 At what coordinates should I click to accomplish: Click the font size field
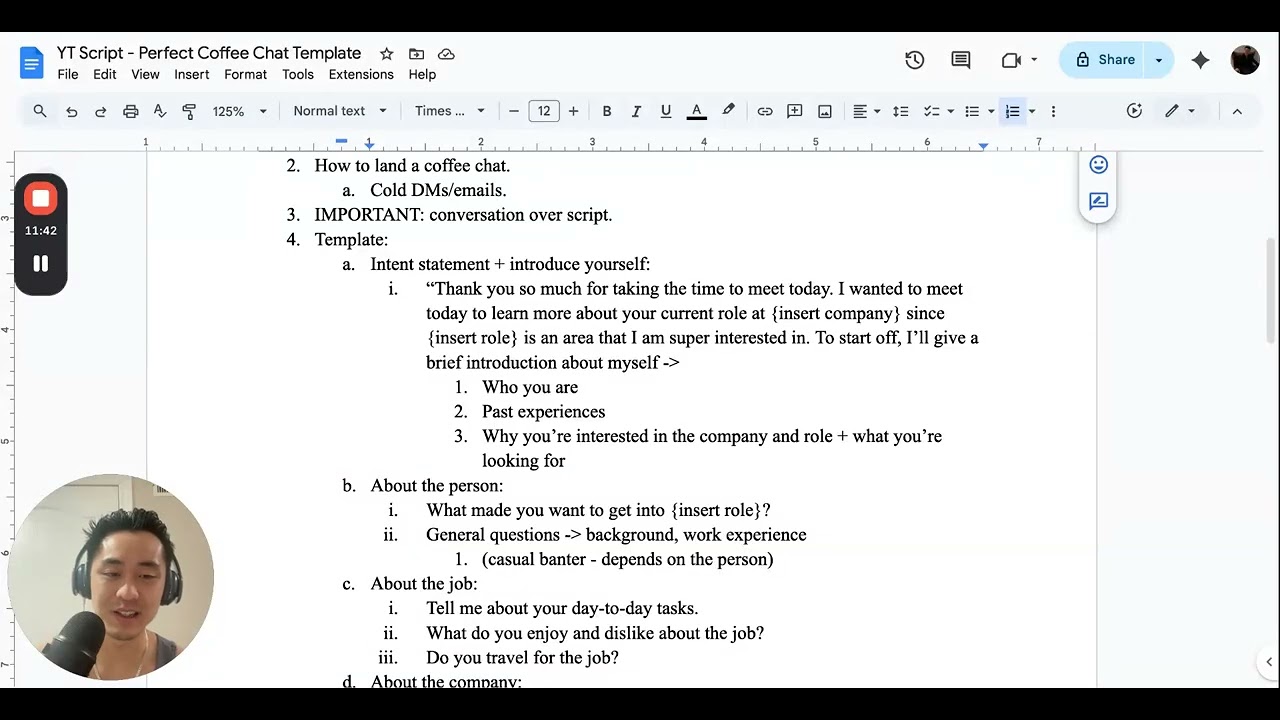[543, 111]
